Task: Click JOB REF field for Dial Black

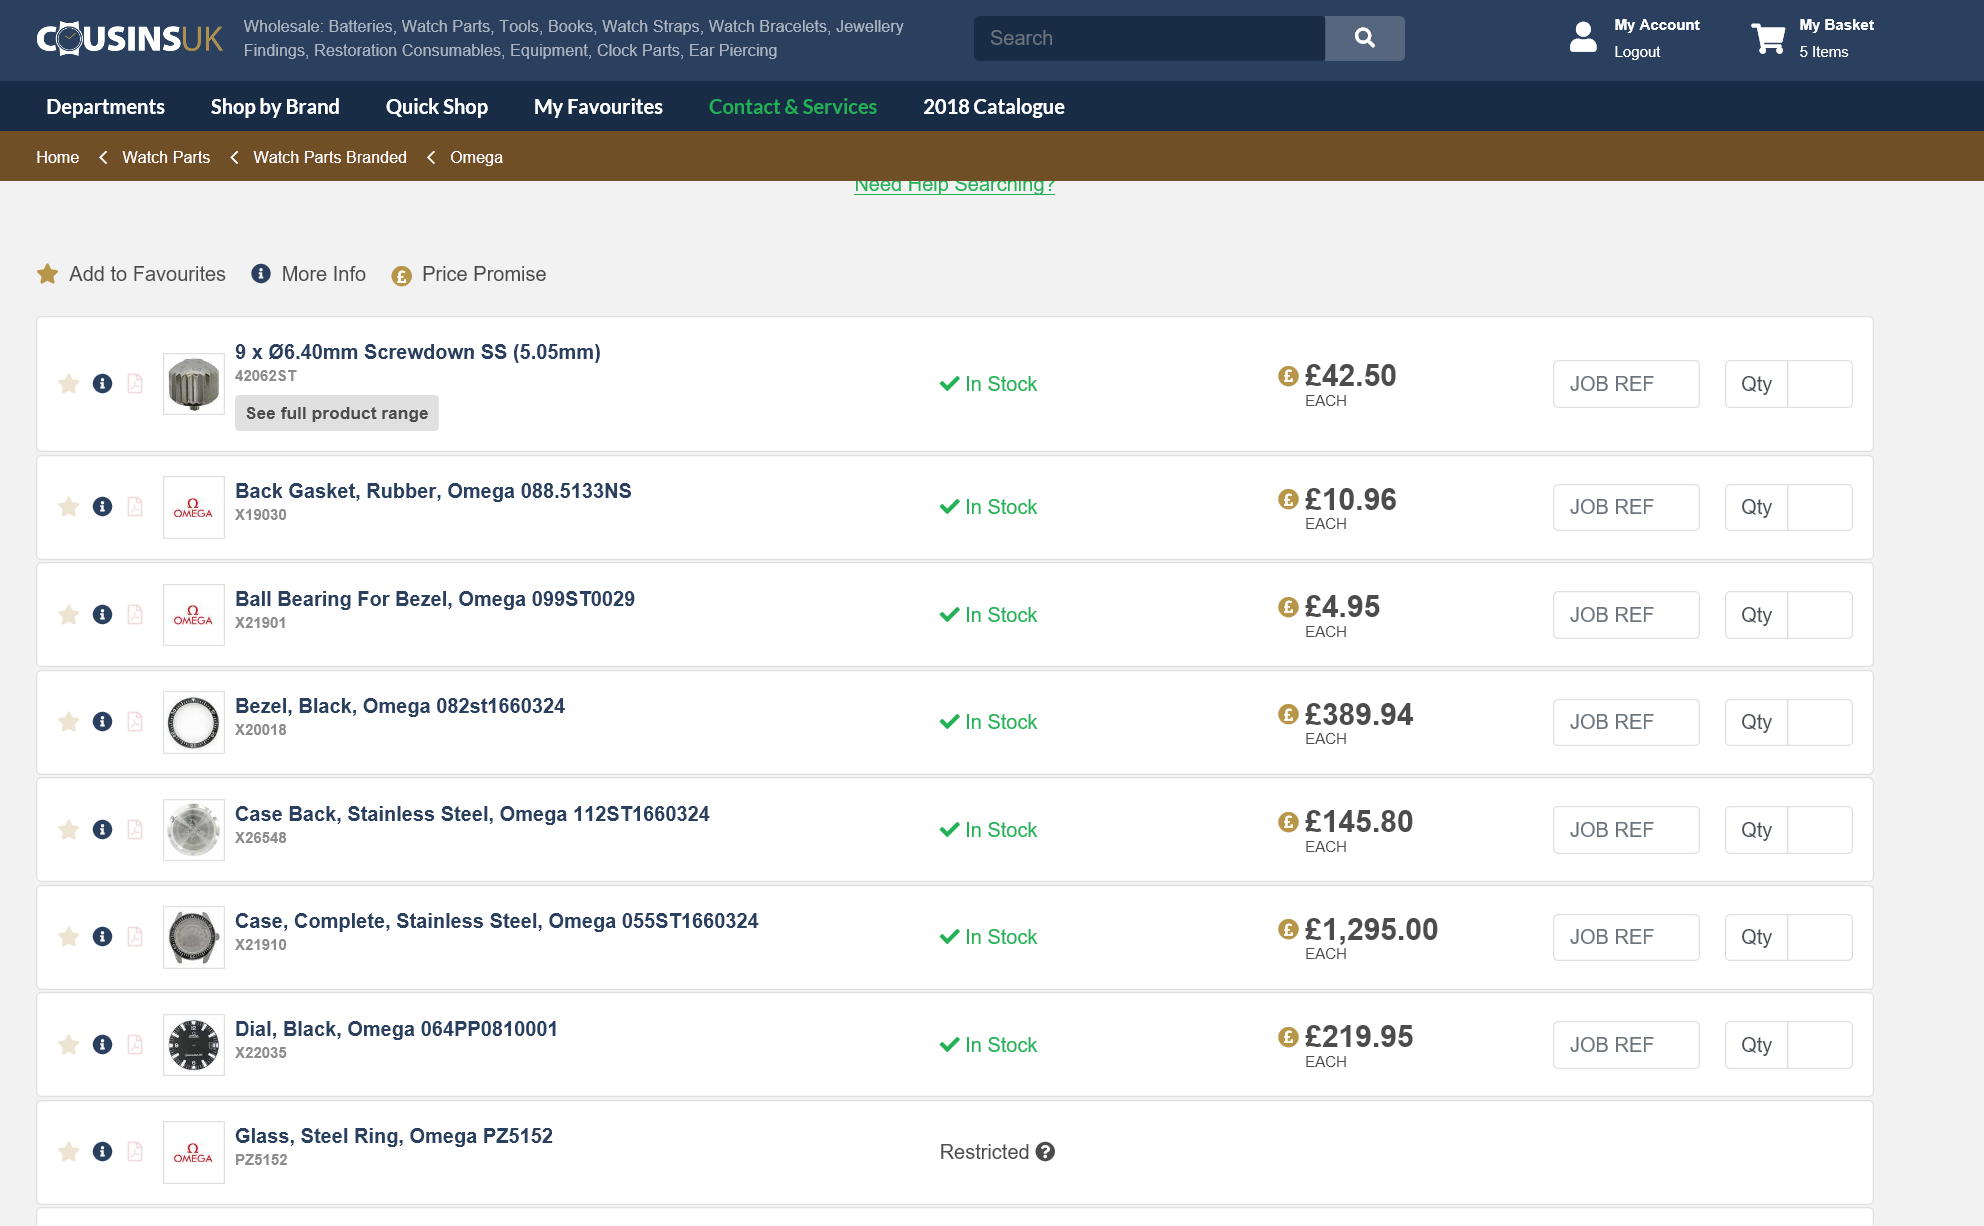Action: coord(1625,1045)
